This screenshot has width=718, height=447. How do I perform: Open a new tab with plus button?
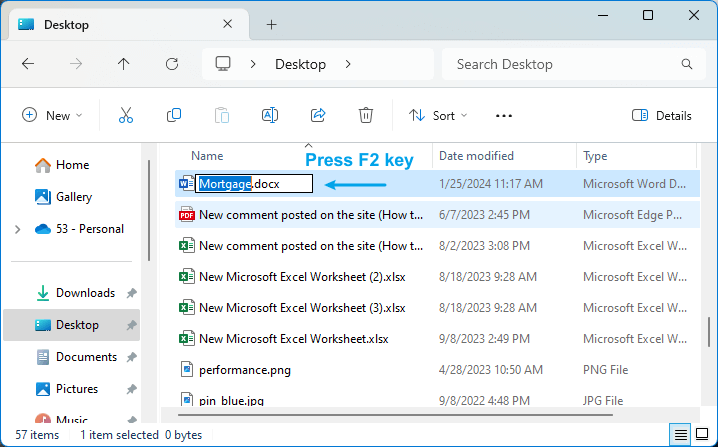pyautogui.click(x=271, y=24)
